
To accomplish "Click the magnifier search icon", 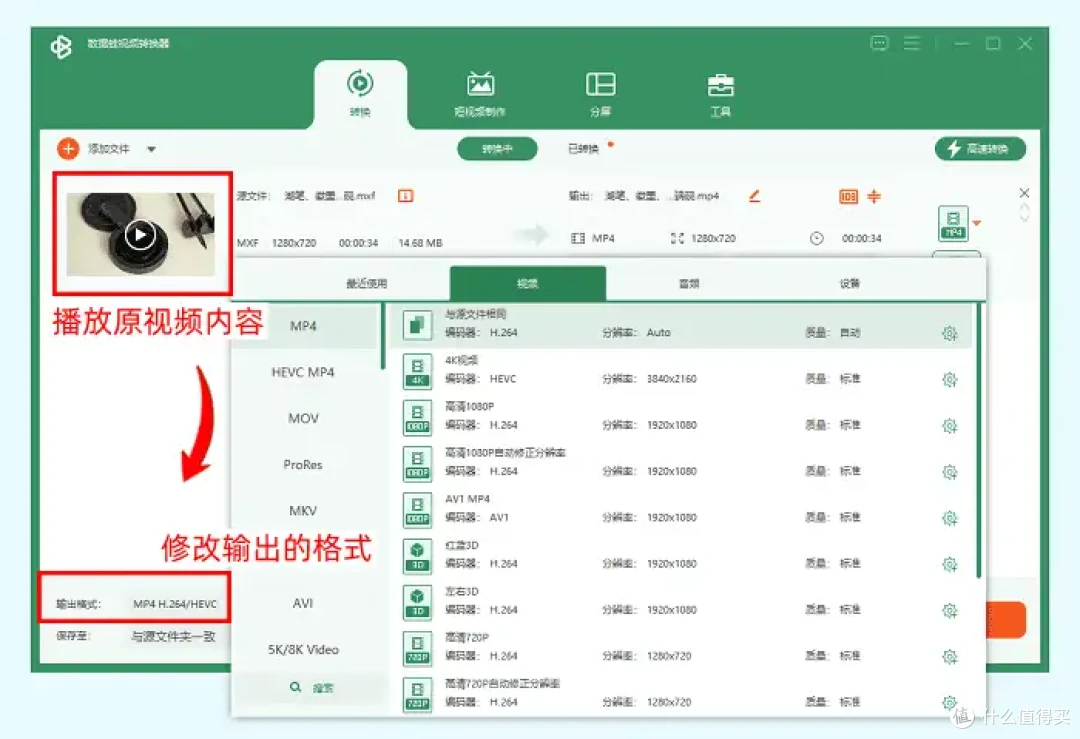I will [x=295, y=687].
